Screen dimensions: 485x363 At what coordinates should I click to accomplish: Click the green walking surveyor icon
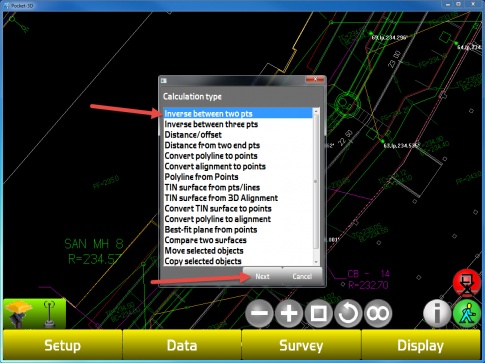click(467, 313)
